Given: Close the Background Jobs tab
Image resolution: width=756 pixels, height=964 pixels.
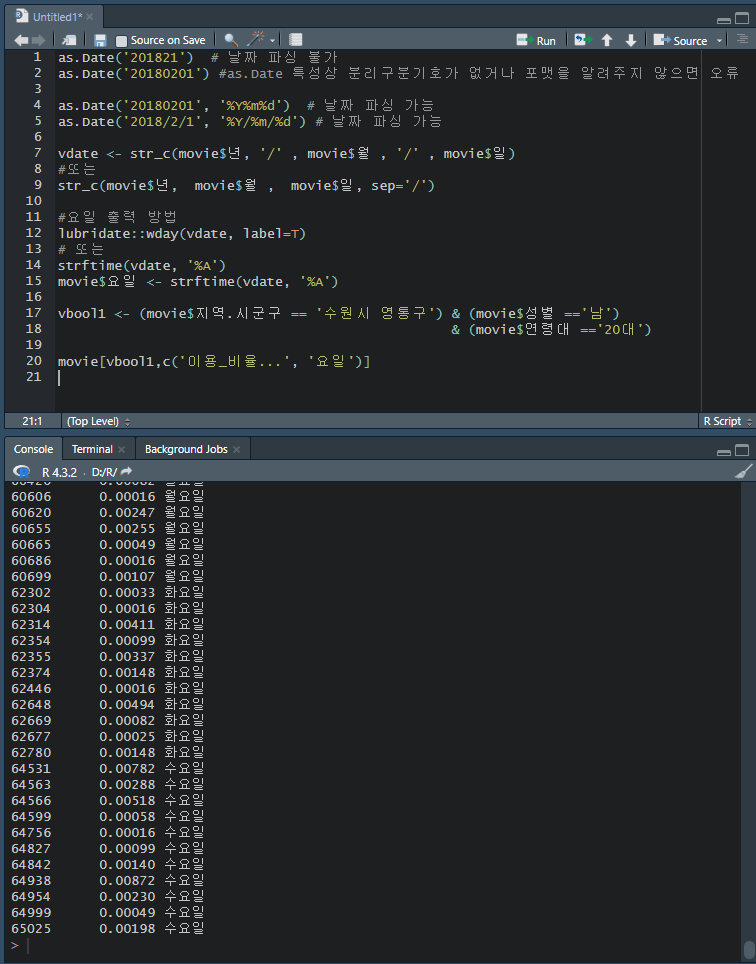Looking at the screenshot, I should (x=237, y=449).
